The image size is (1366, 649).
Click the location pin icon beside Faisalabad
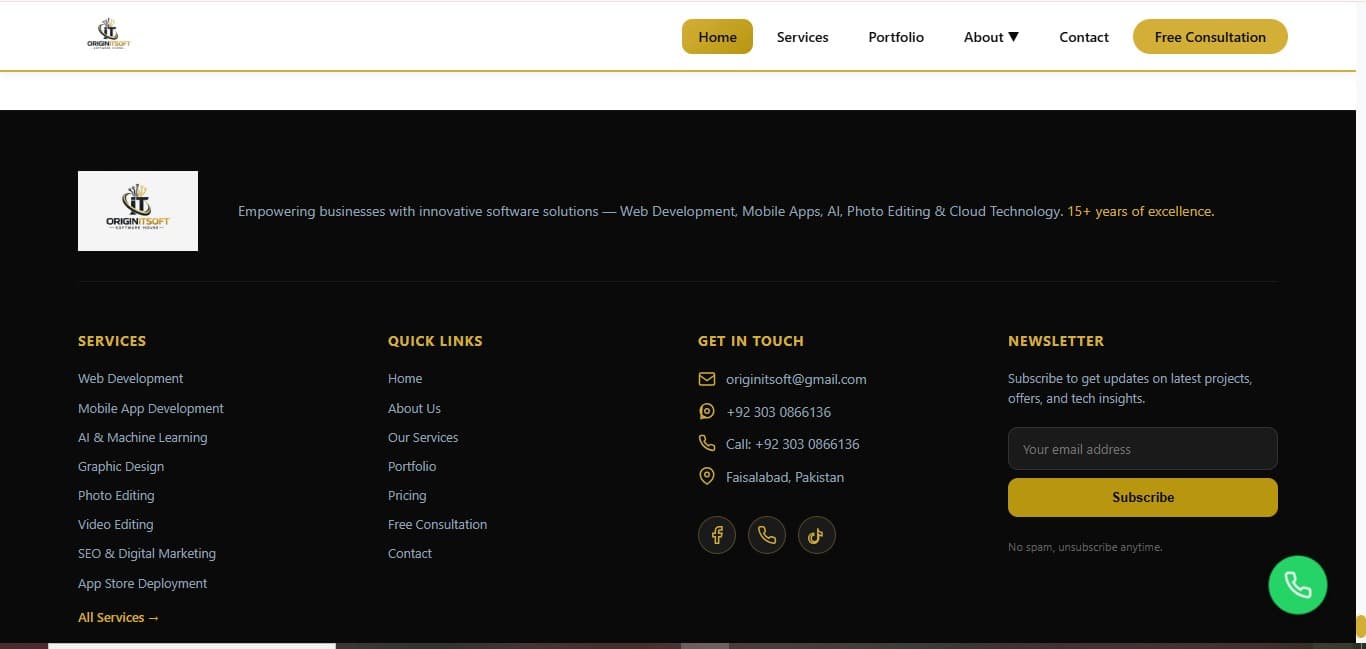[707, 476]
